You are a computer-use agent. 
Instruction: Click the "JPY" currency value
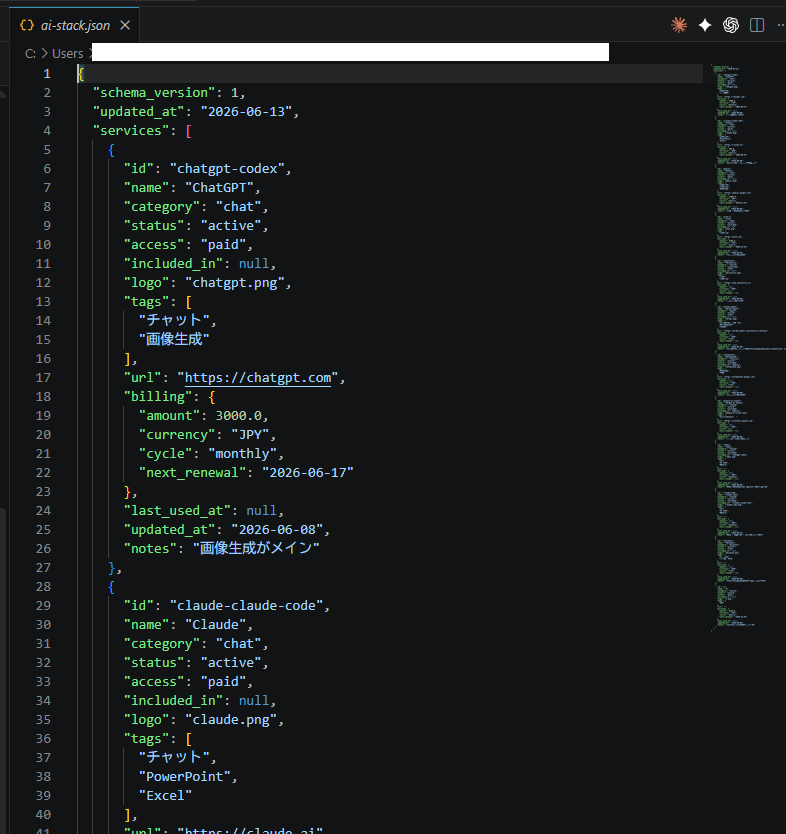click(x=250, y=435)
